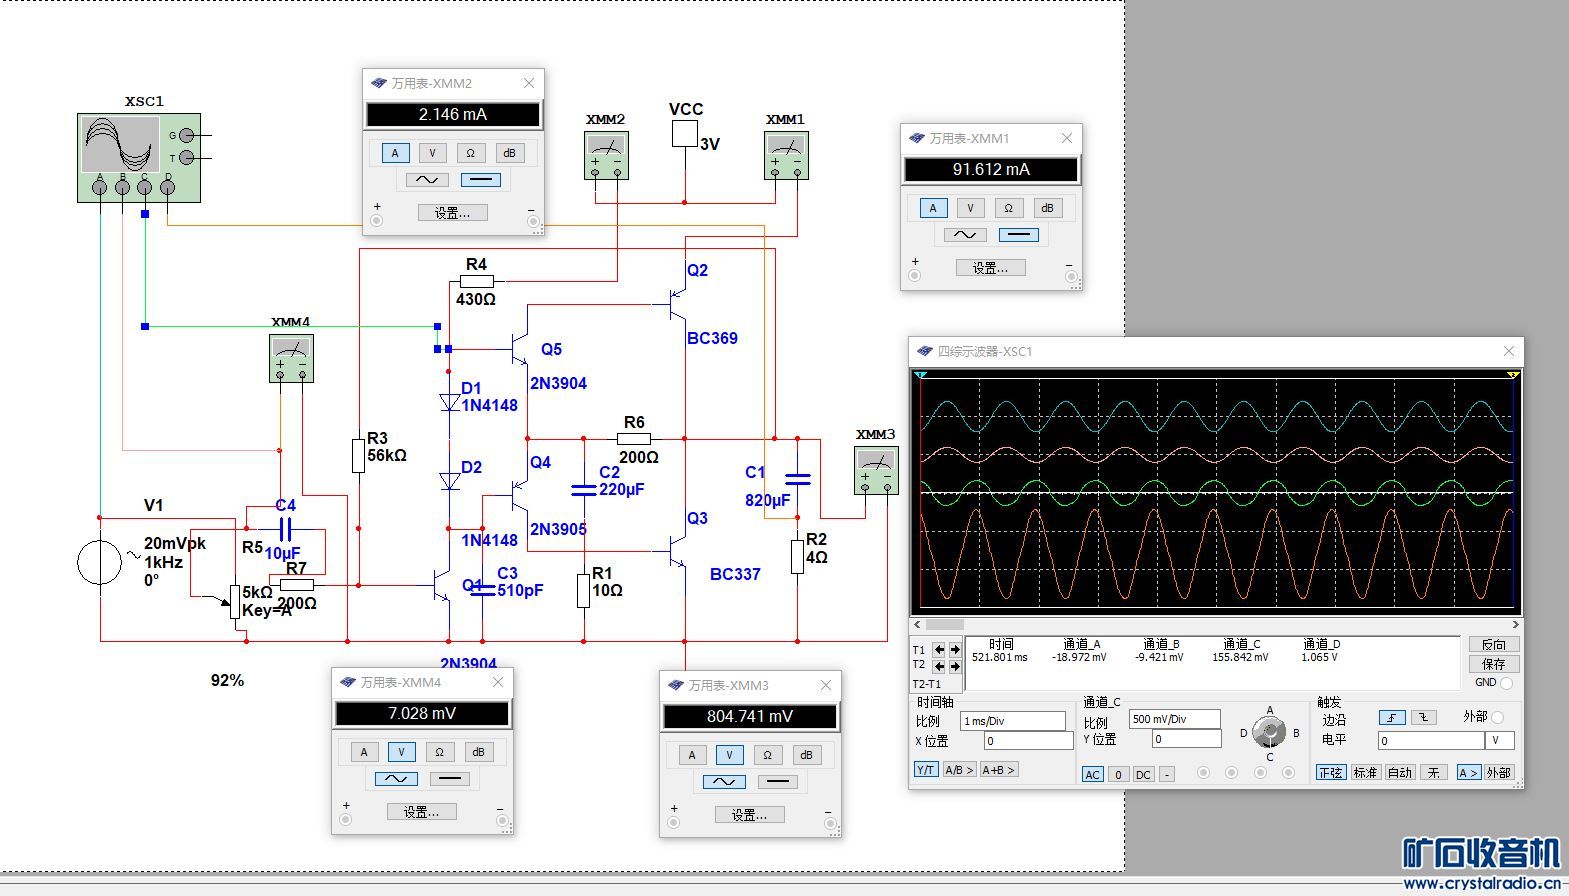Image resolution: width=1569 pixels, height=896 pixels.
Task: Turn the channel selector knob
Action: click(x=1269, y=733)
